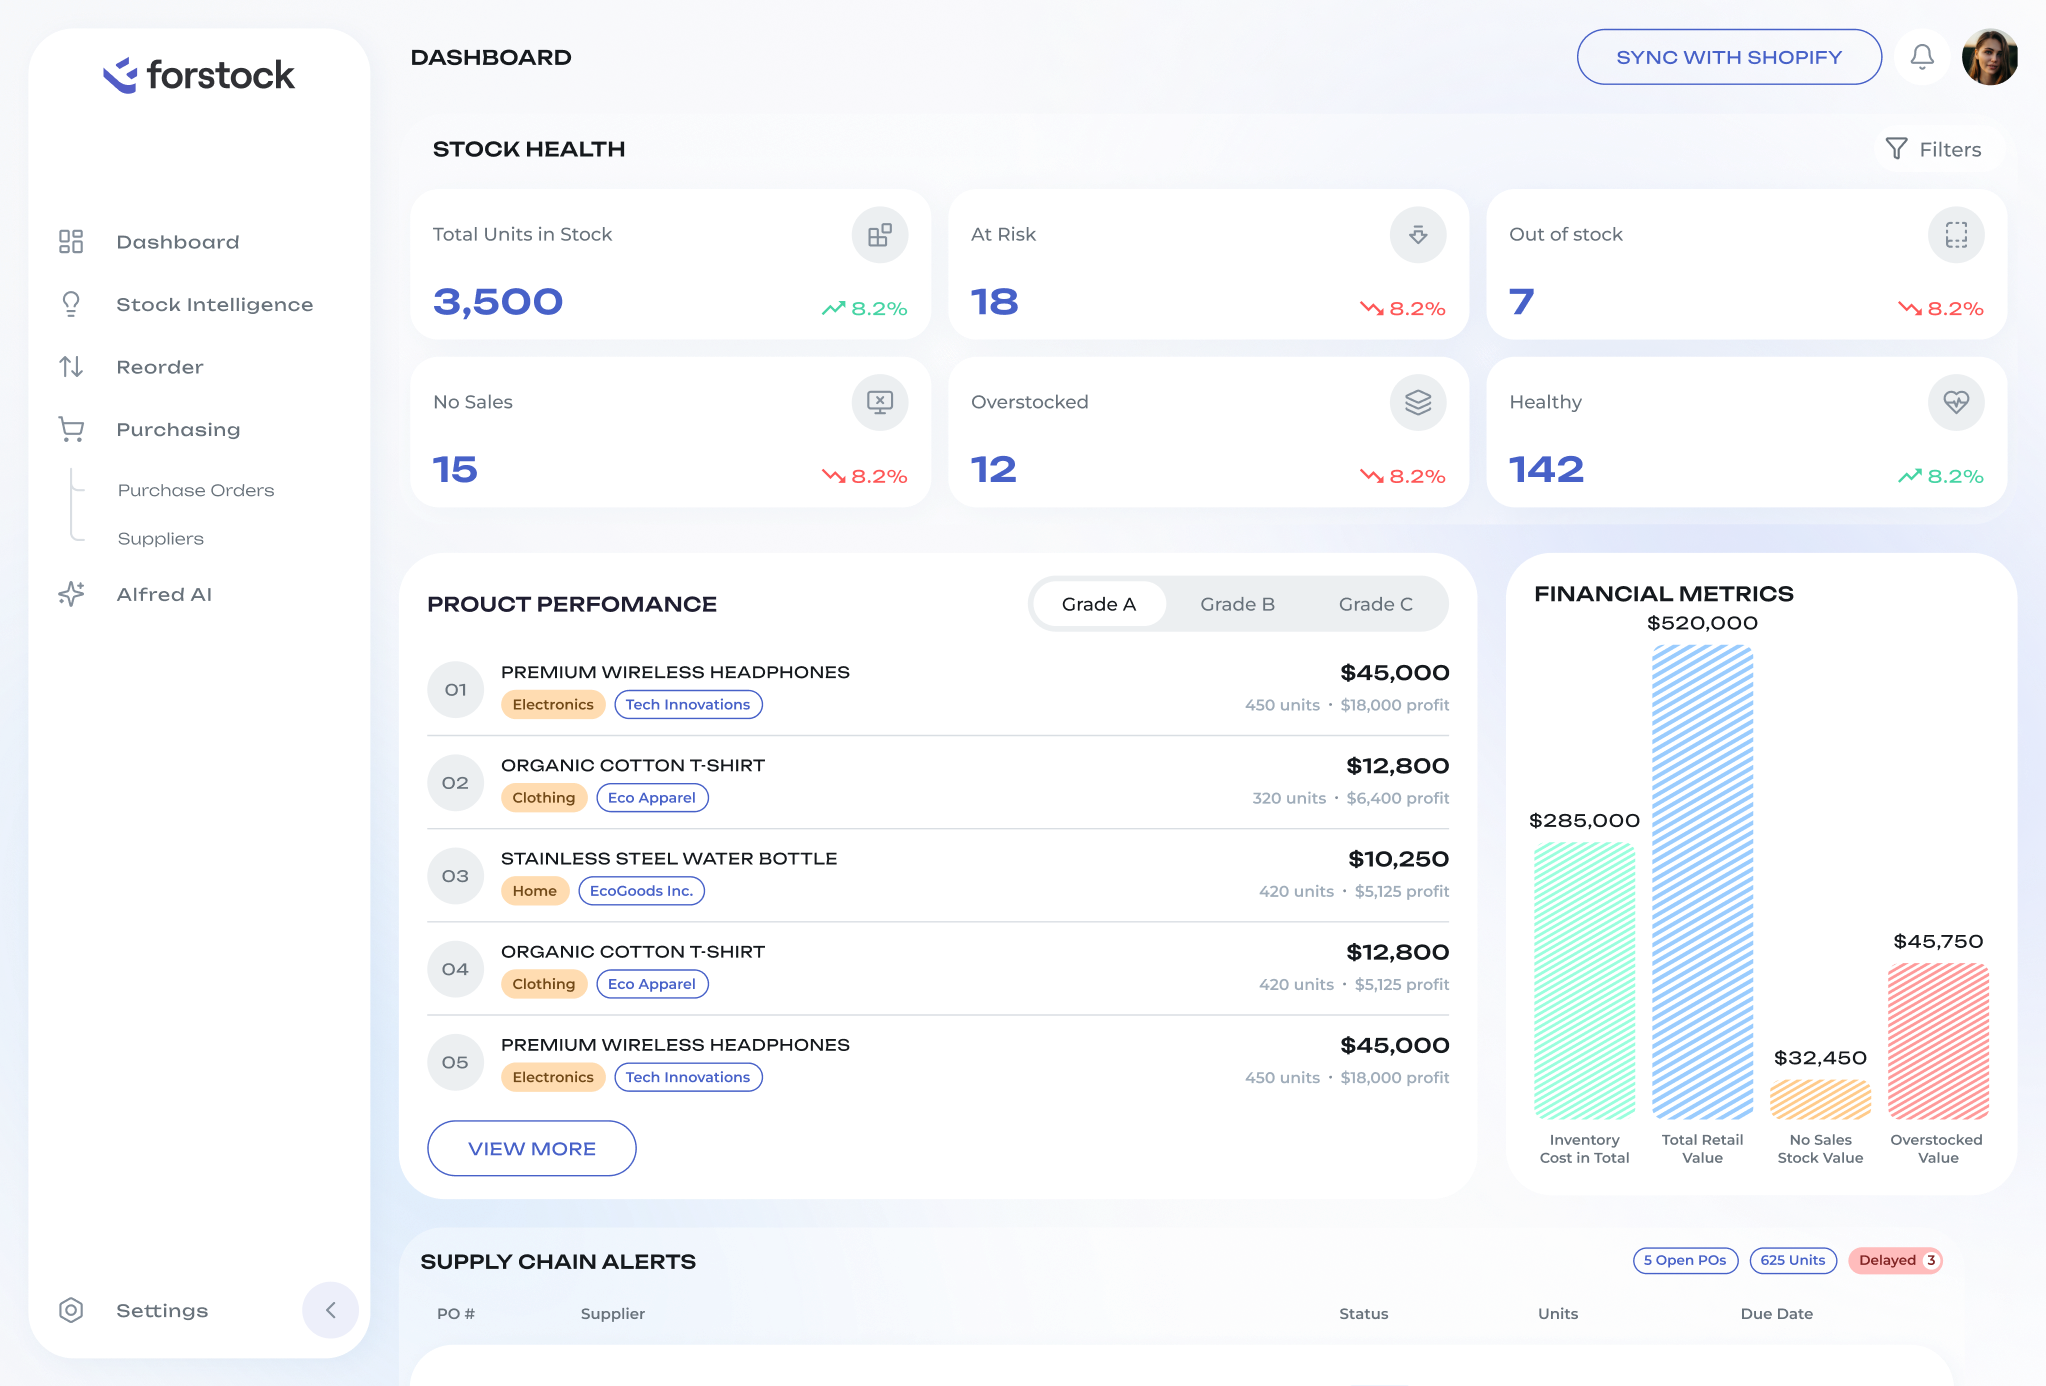Click the Sync with Shopify button
This screenshot has height=1386, width=2046.
1728,57
